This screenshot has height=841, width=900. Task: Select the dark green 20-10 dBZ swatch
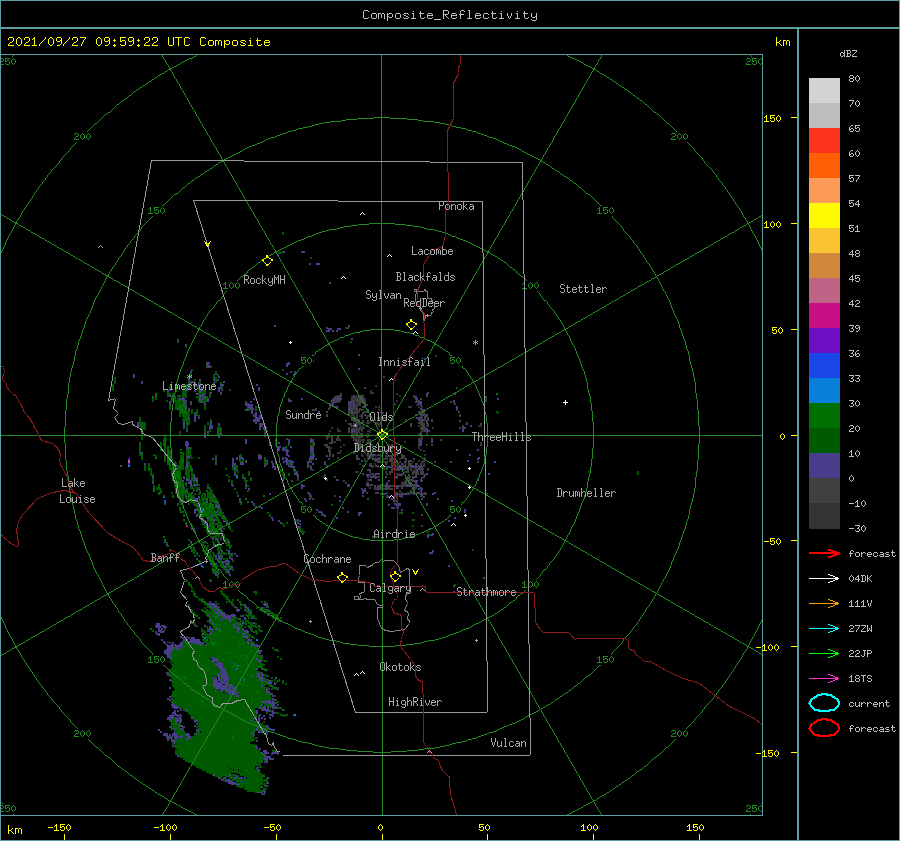coord(824,441)
